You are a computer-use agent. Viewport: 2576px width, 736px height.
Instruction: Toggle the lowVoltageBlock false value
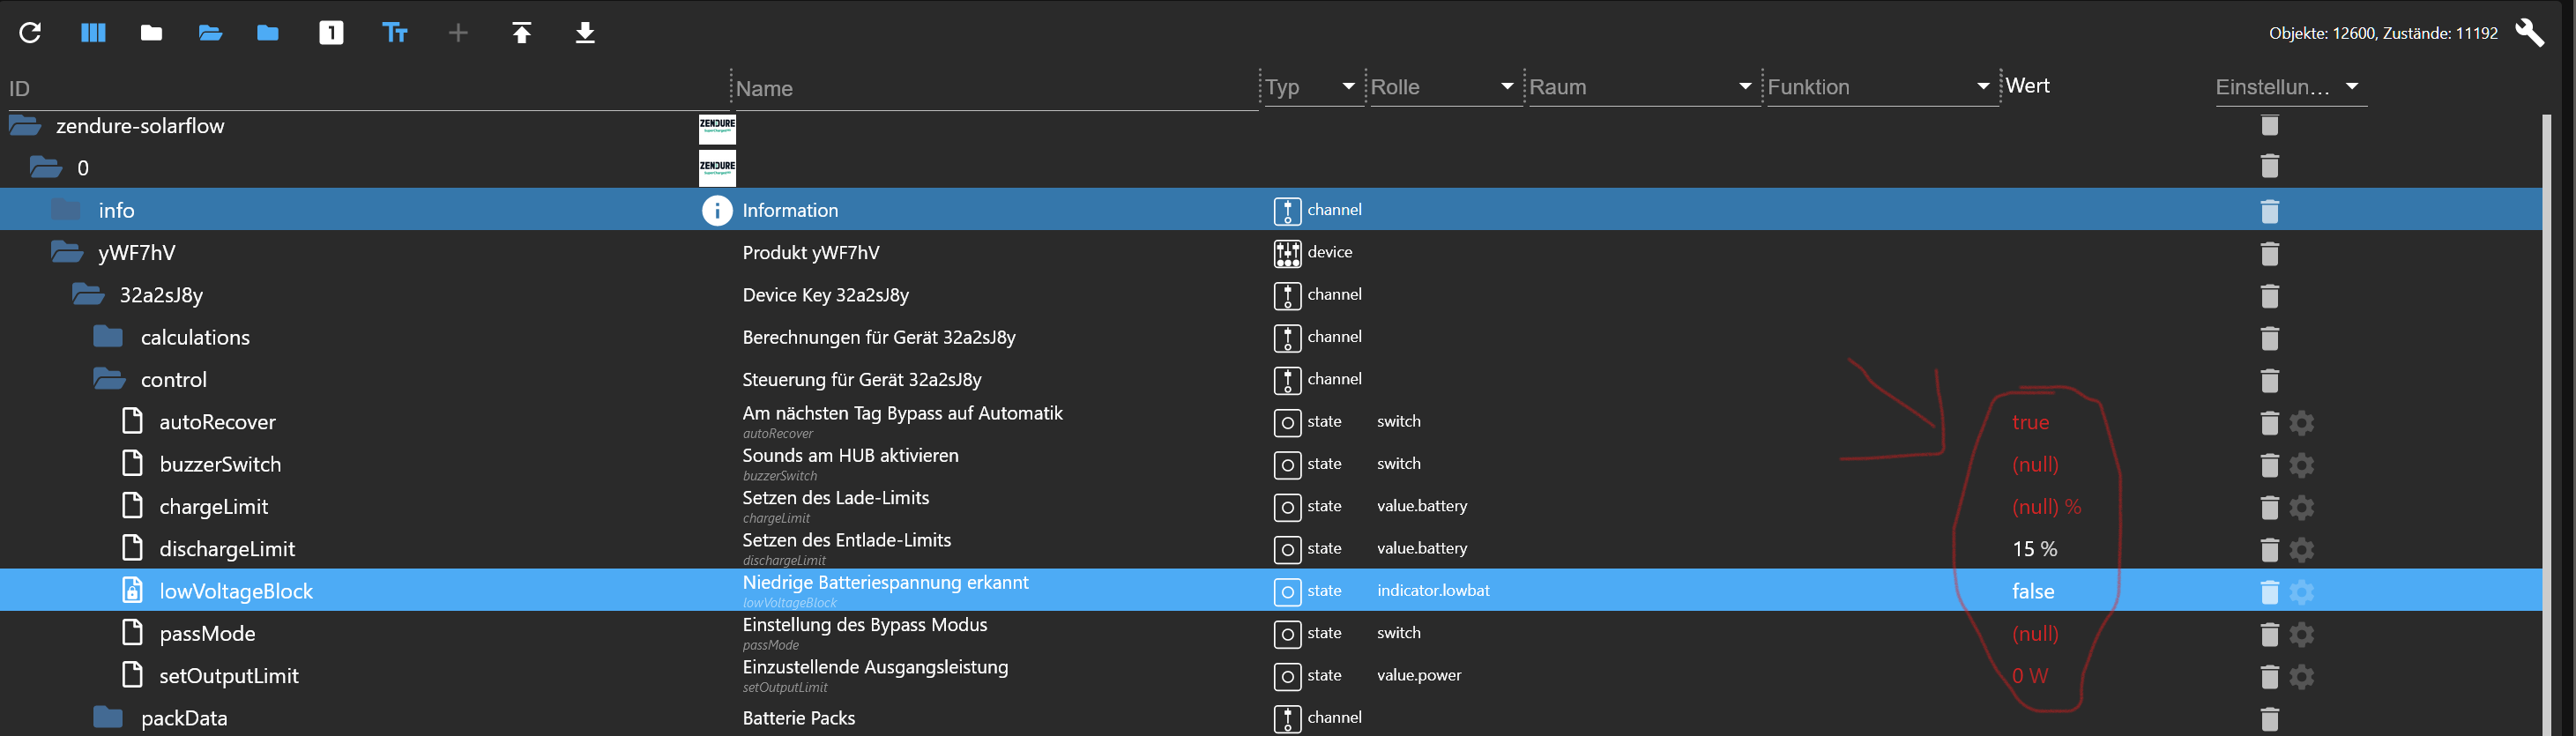click(2032, 592)
